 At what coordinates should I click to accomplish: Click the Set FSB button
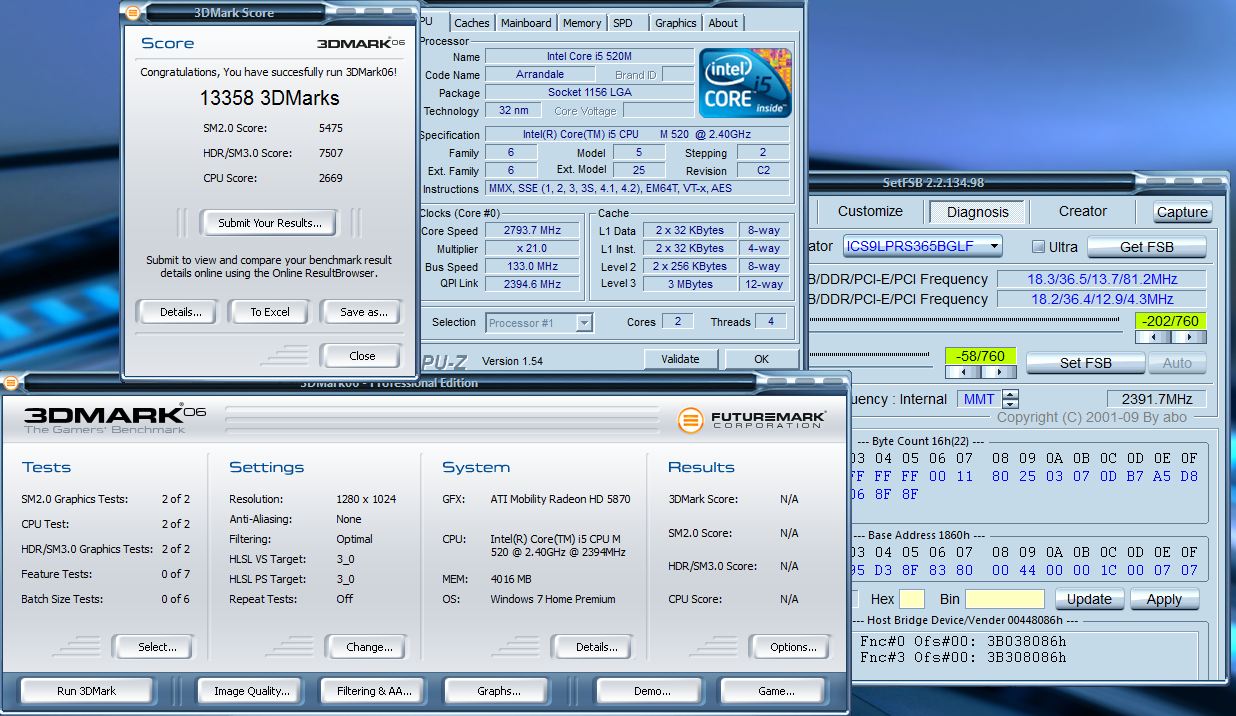1086,363
